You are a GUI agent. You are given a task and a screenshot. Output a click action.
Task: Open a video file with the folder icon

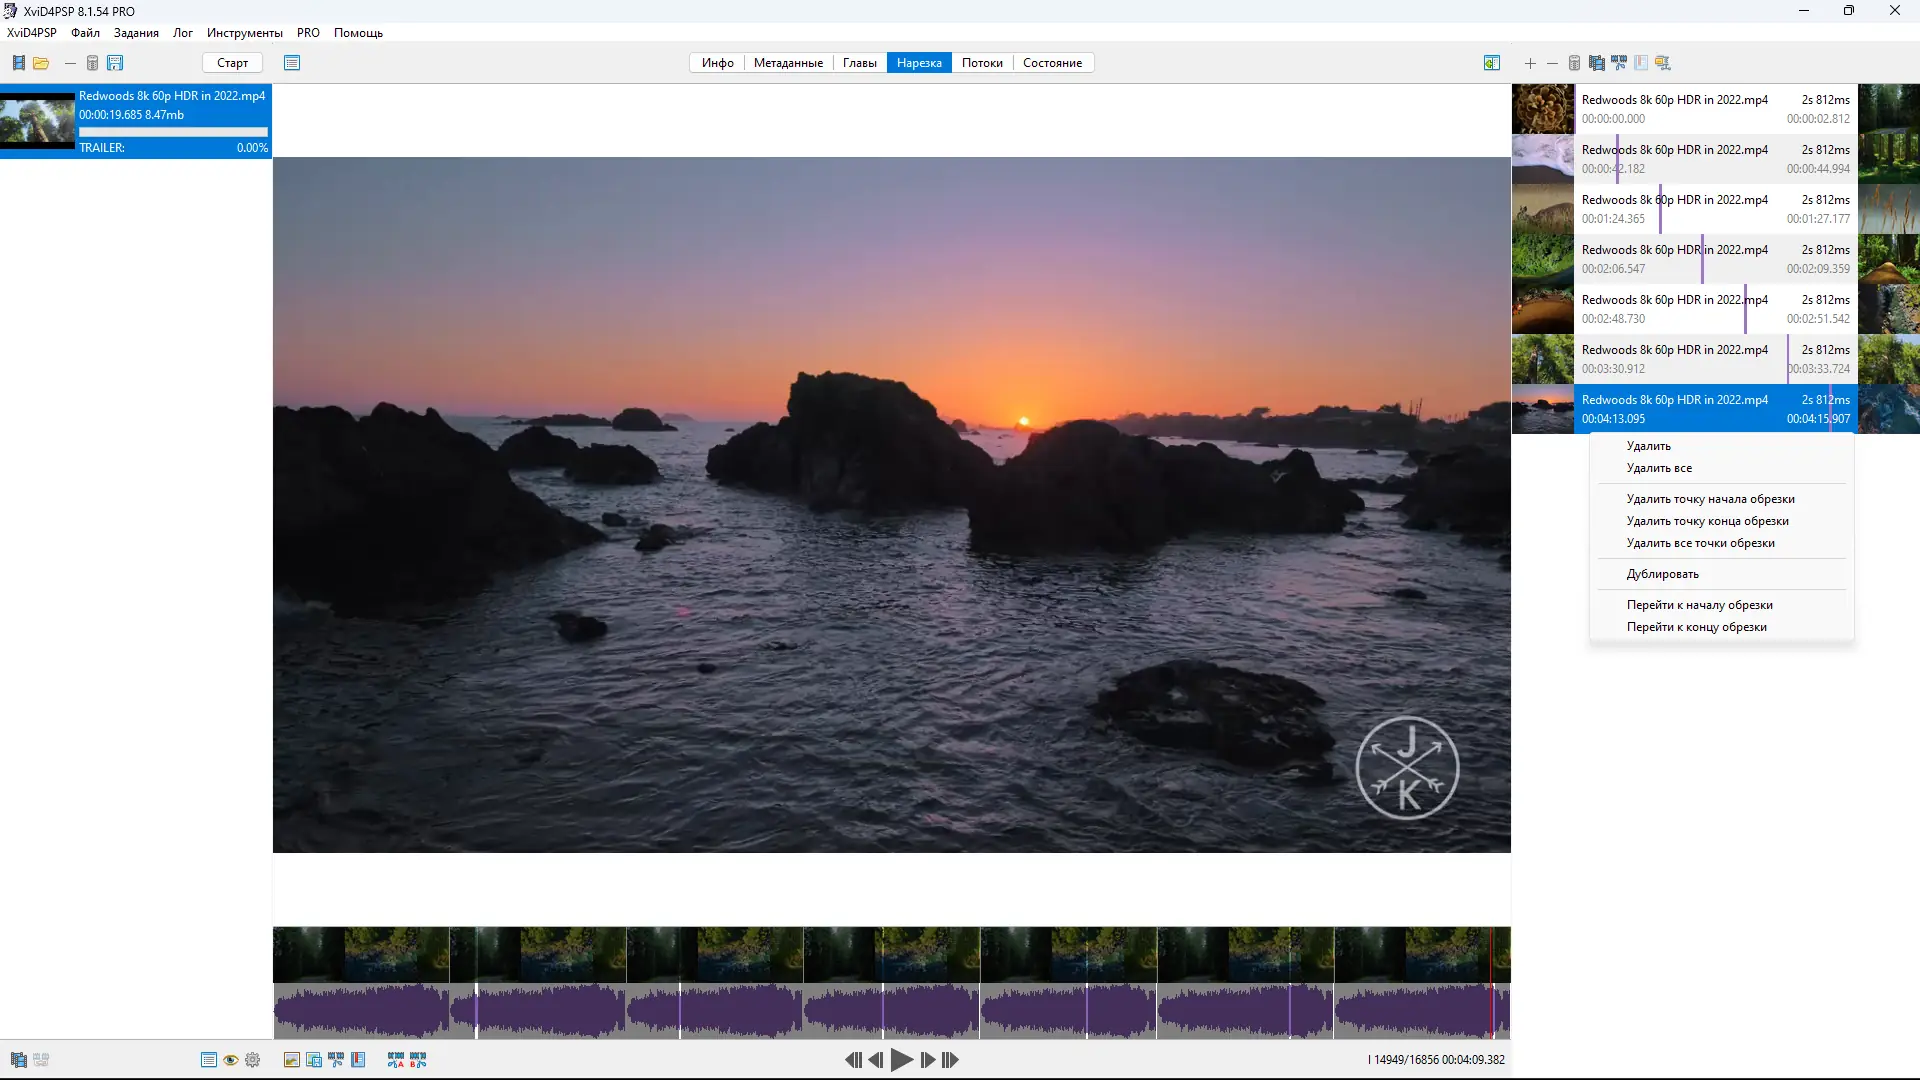tap(41, 62)
